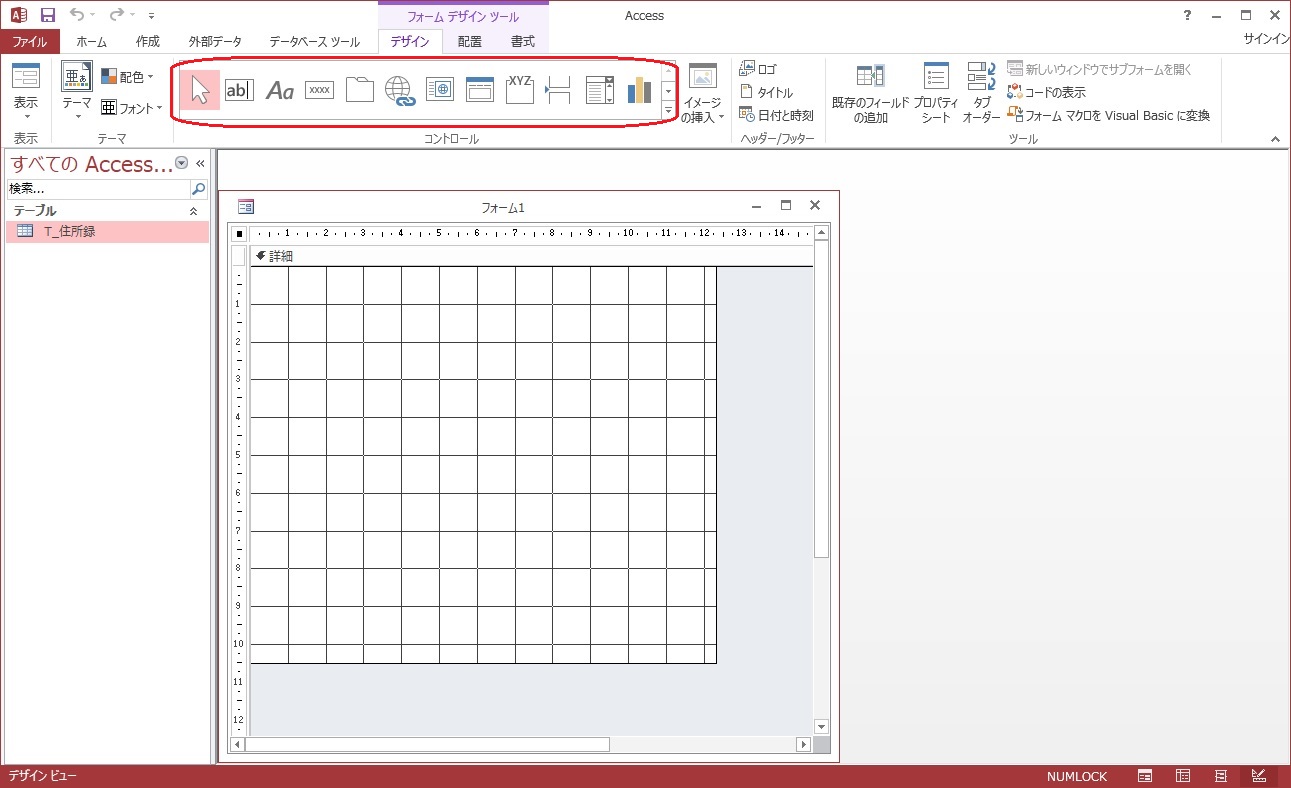This screenshot has width=1291, height=788.
Task: Select the Web Browser control
Action: pyautogui.click(x=440, y=90)
